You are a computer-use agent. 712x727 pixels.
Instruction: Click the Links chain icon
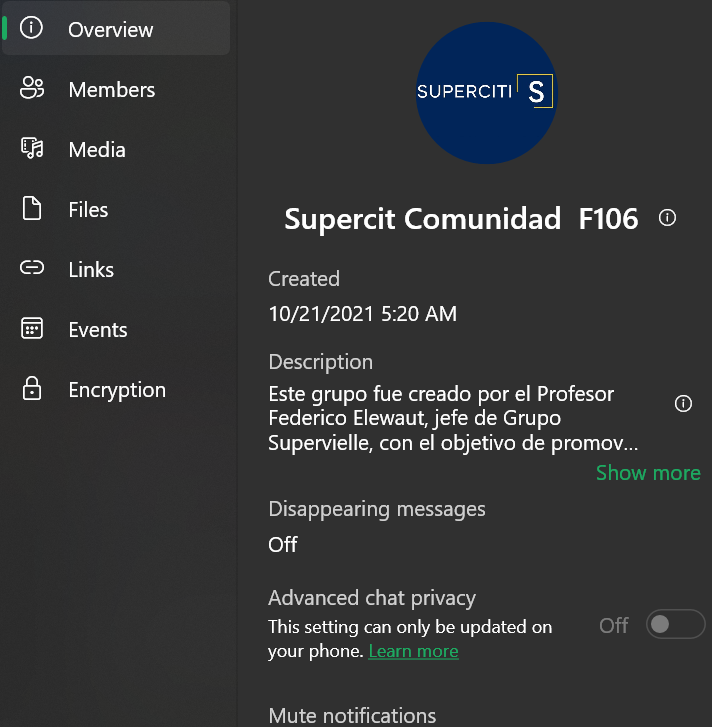[x=32, y=268]
